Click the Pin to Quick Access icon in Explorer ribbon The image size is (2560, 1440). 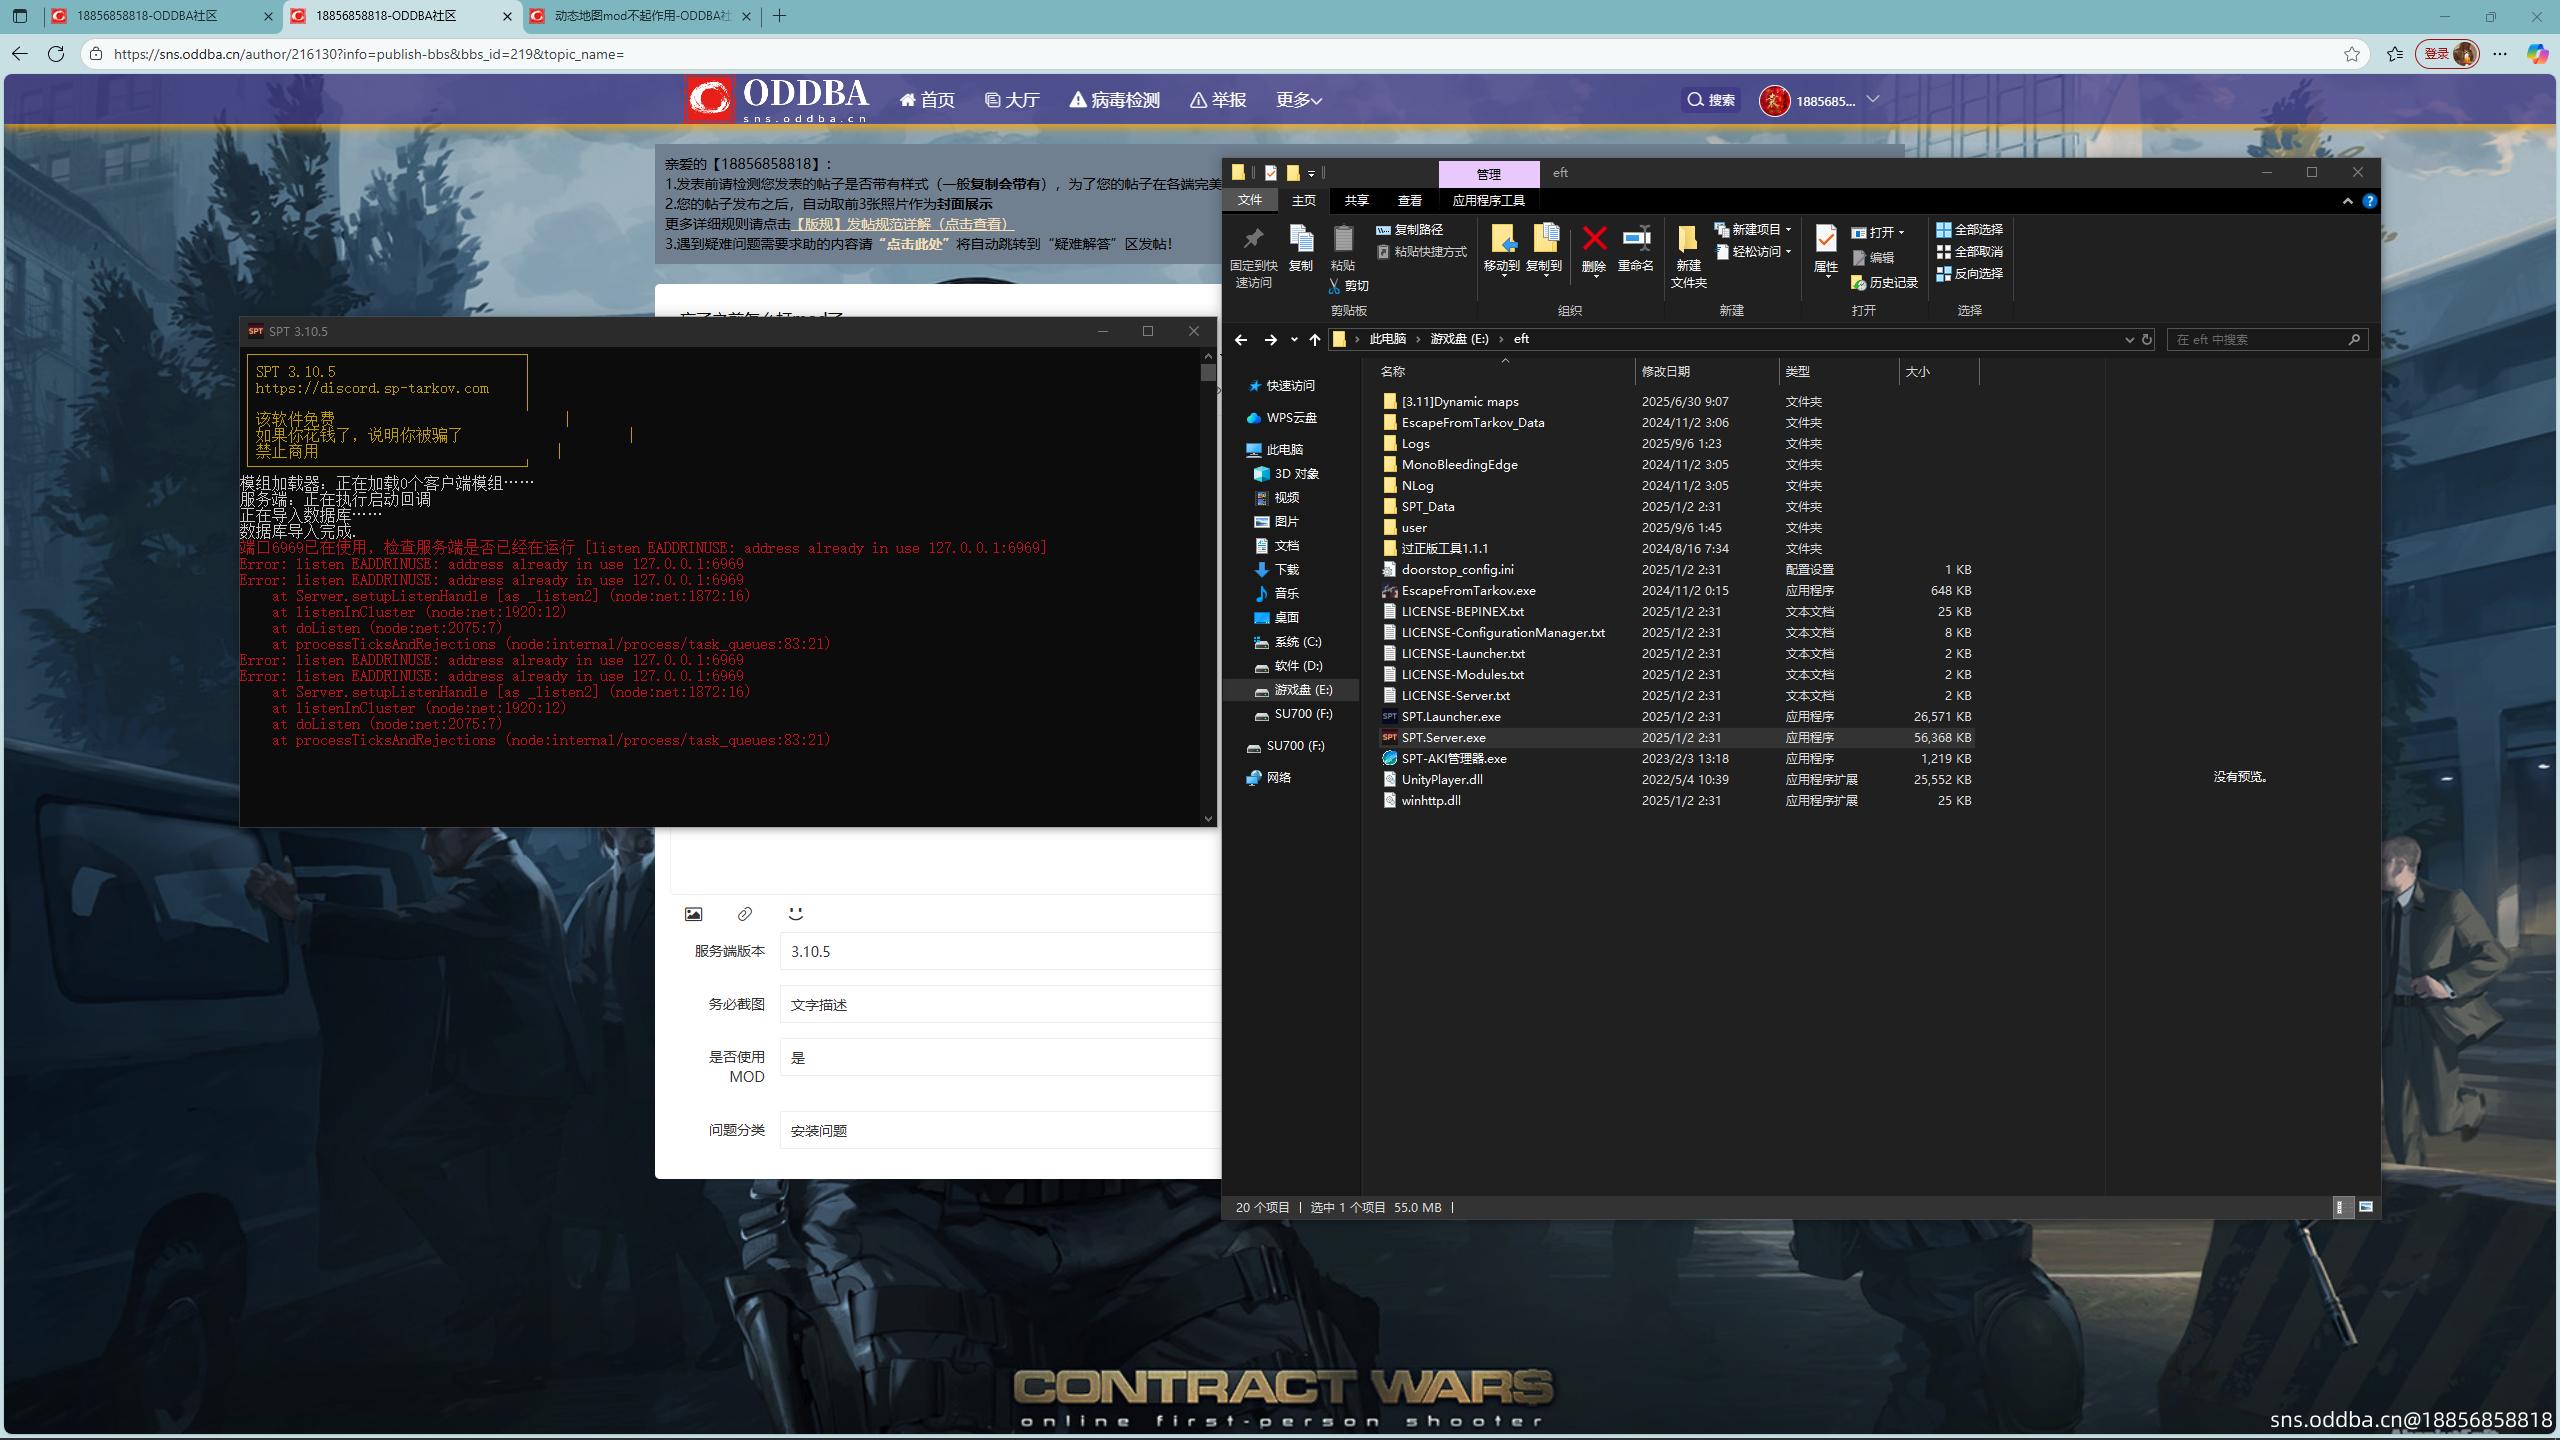tap(1253, 239)
